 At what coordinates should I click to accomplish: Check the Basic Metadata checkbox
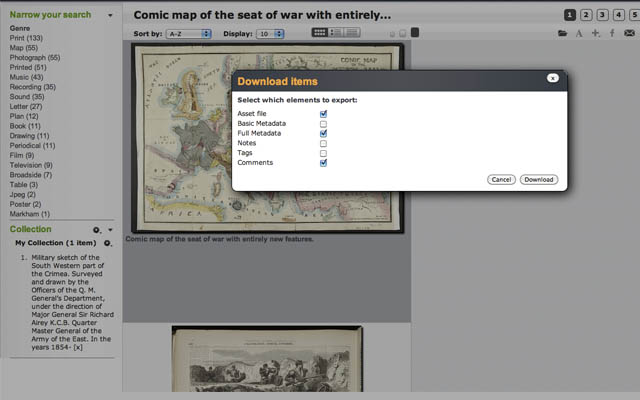click(x=323, y=124)
